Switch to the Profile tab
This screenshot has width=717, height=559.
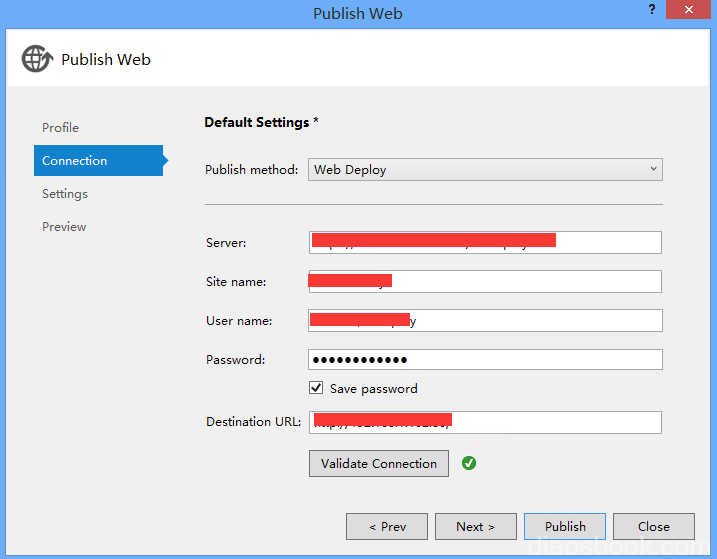click(60, 127)
